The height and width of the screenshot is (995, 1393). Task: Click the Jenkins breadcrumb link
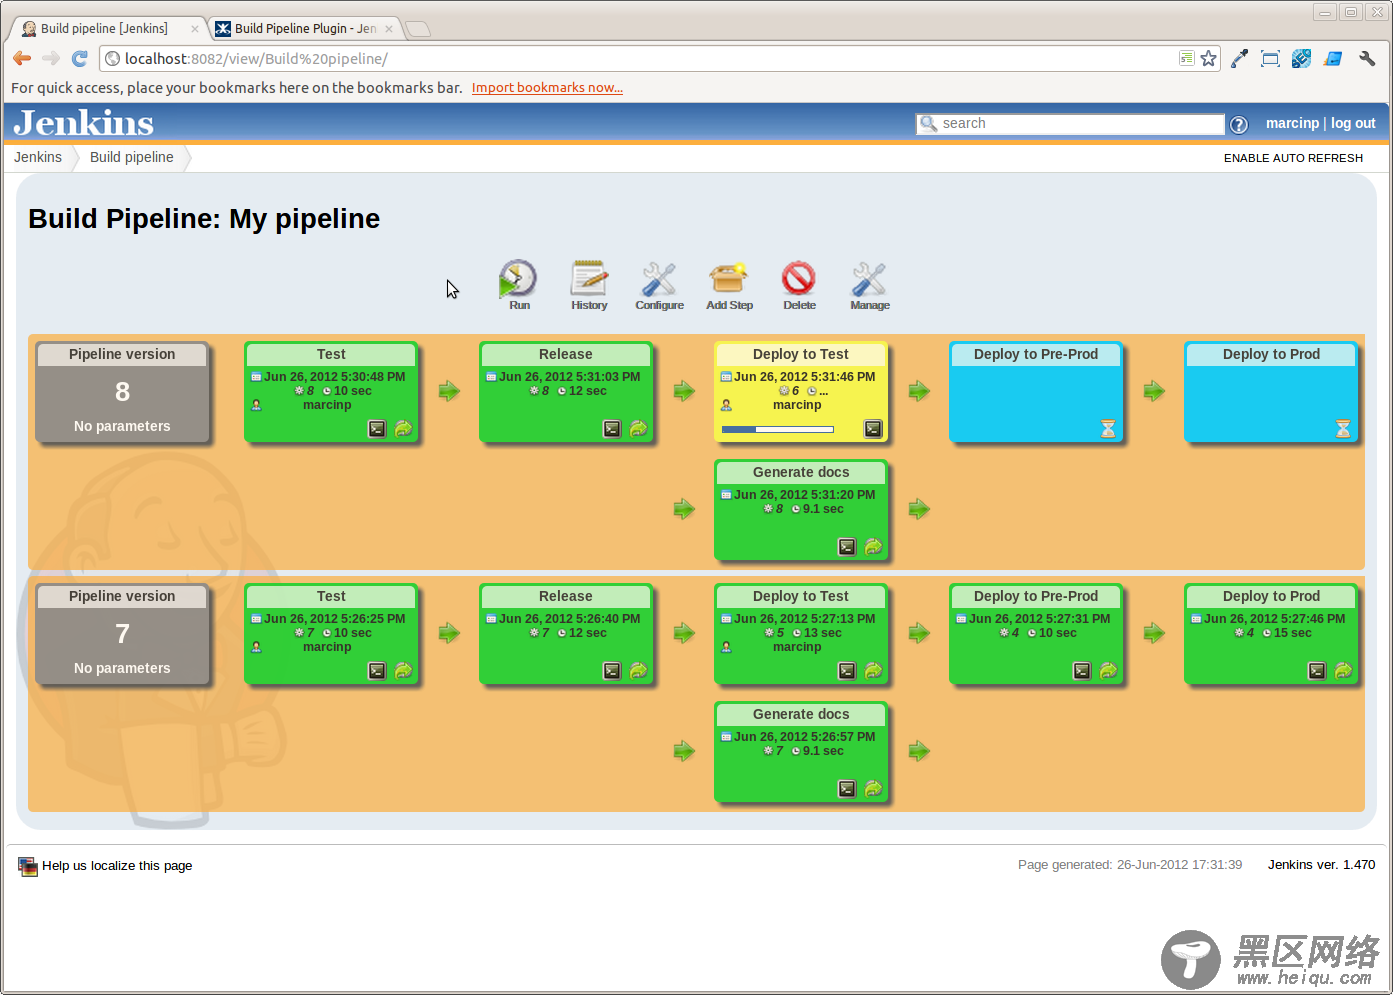38,157
